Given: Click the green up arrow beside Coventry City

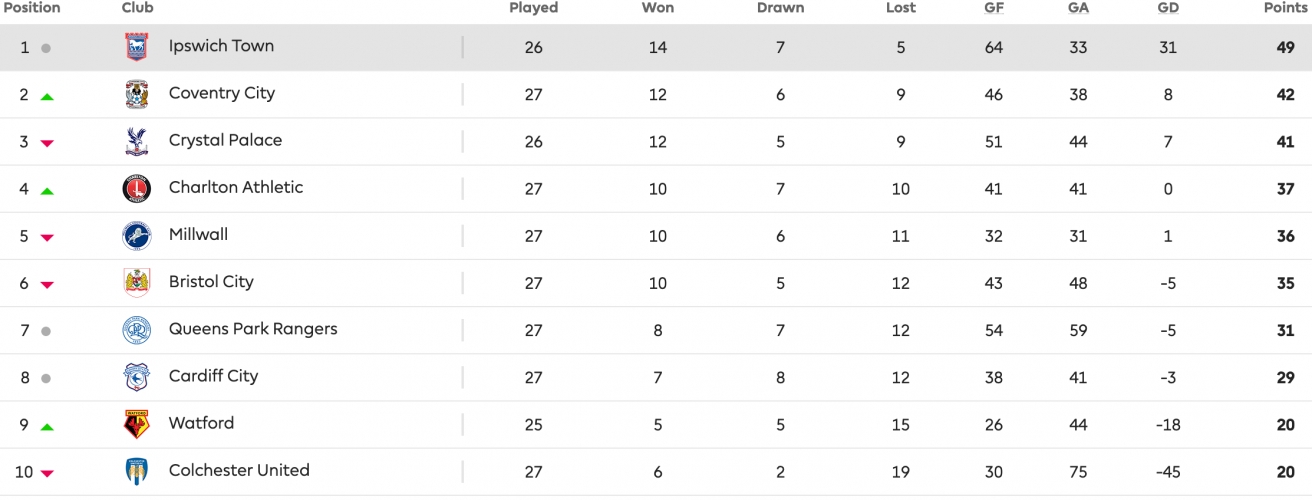Looking at the screenshot, I should point(47,97).
